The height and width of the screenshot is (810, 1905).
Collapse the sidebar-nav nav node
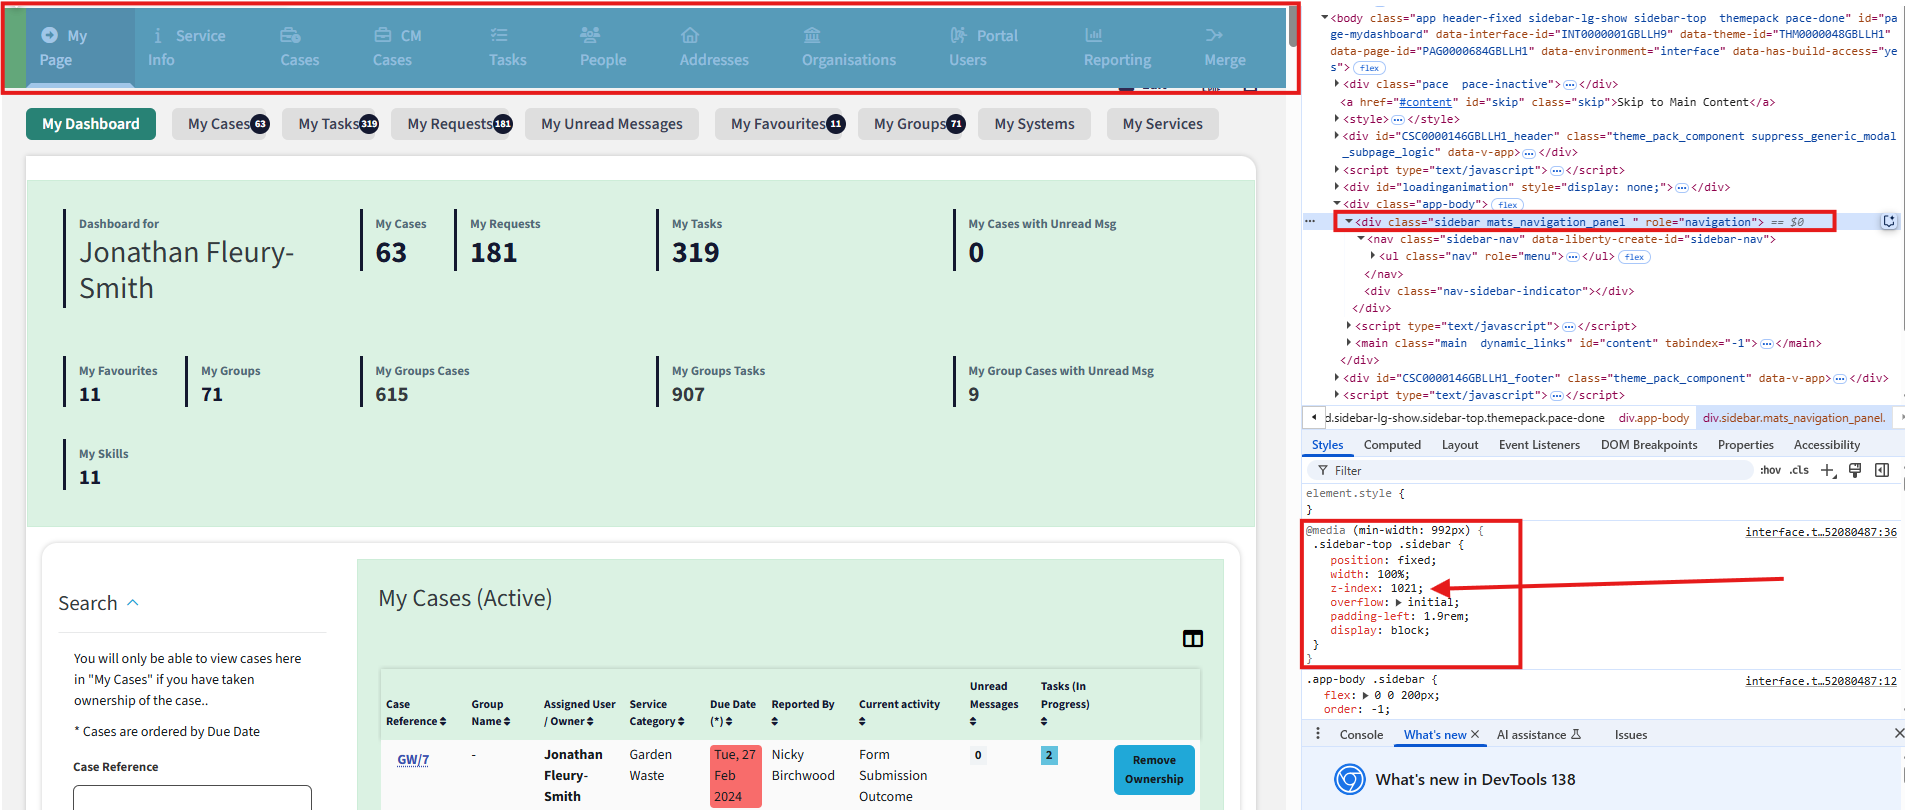pyautogui.click(x=1361, y=239)
